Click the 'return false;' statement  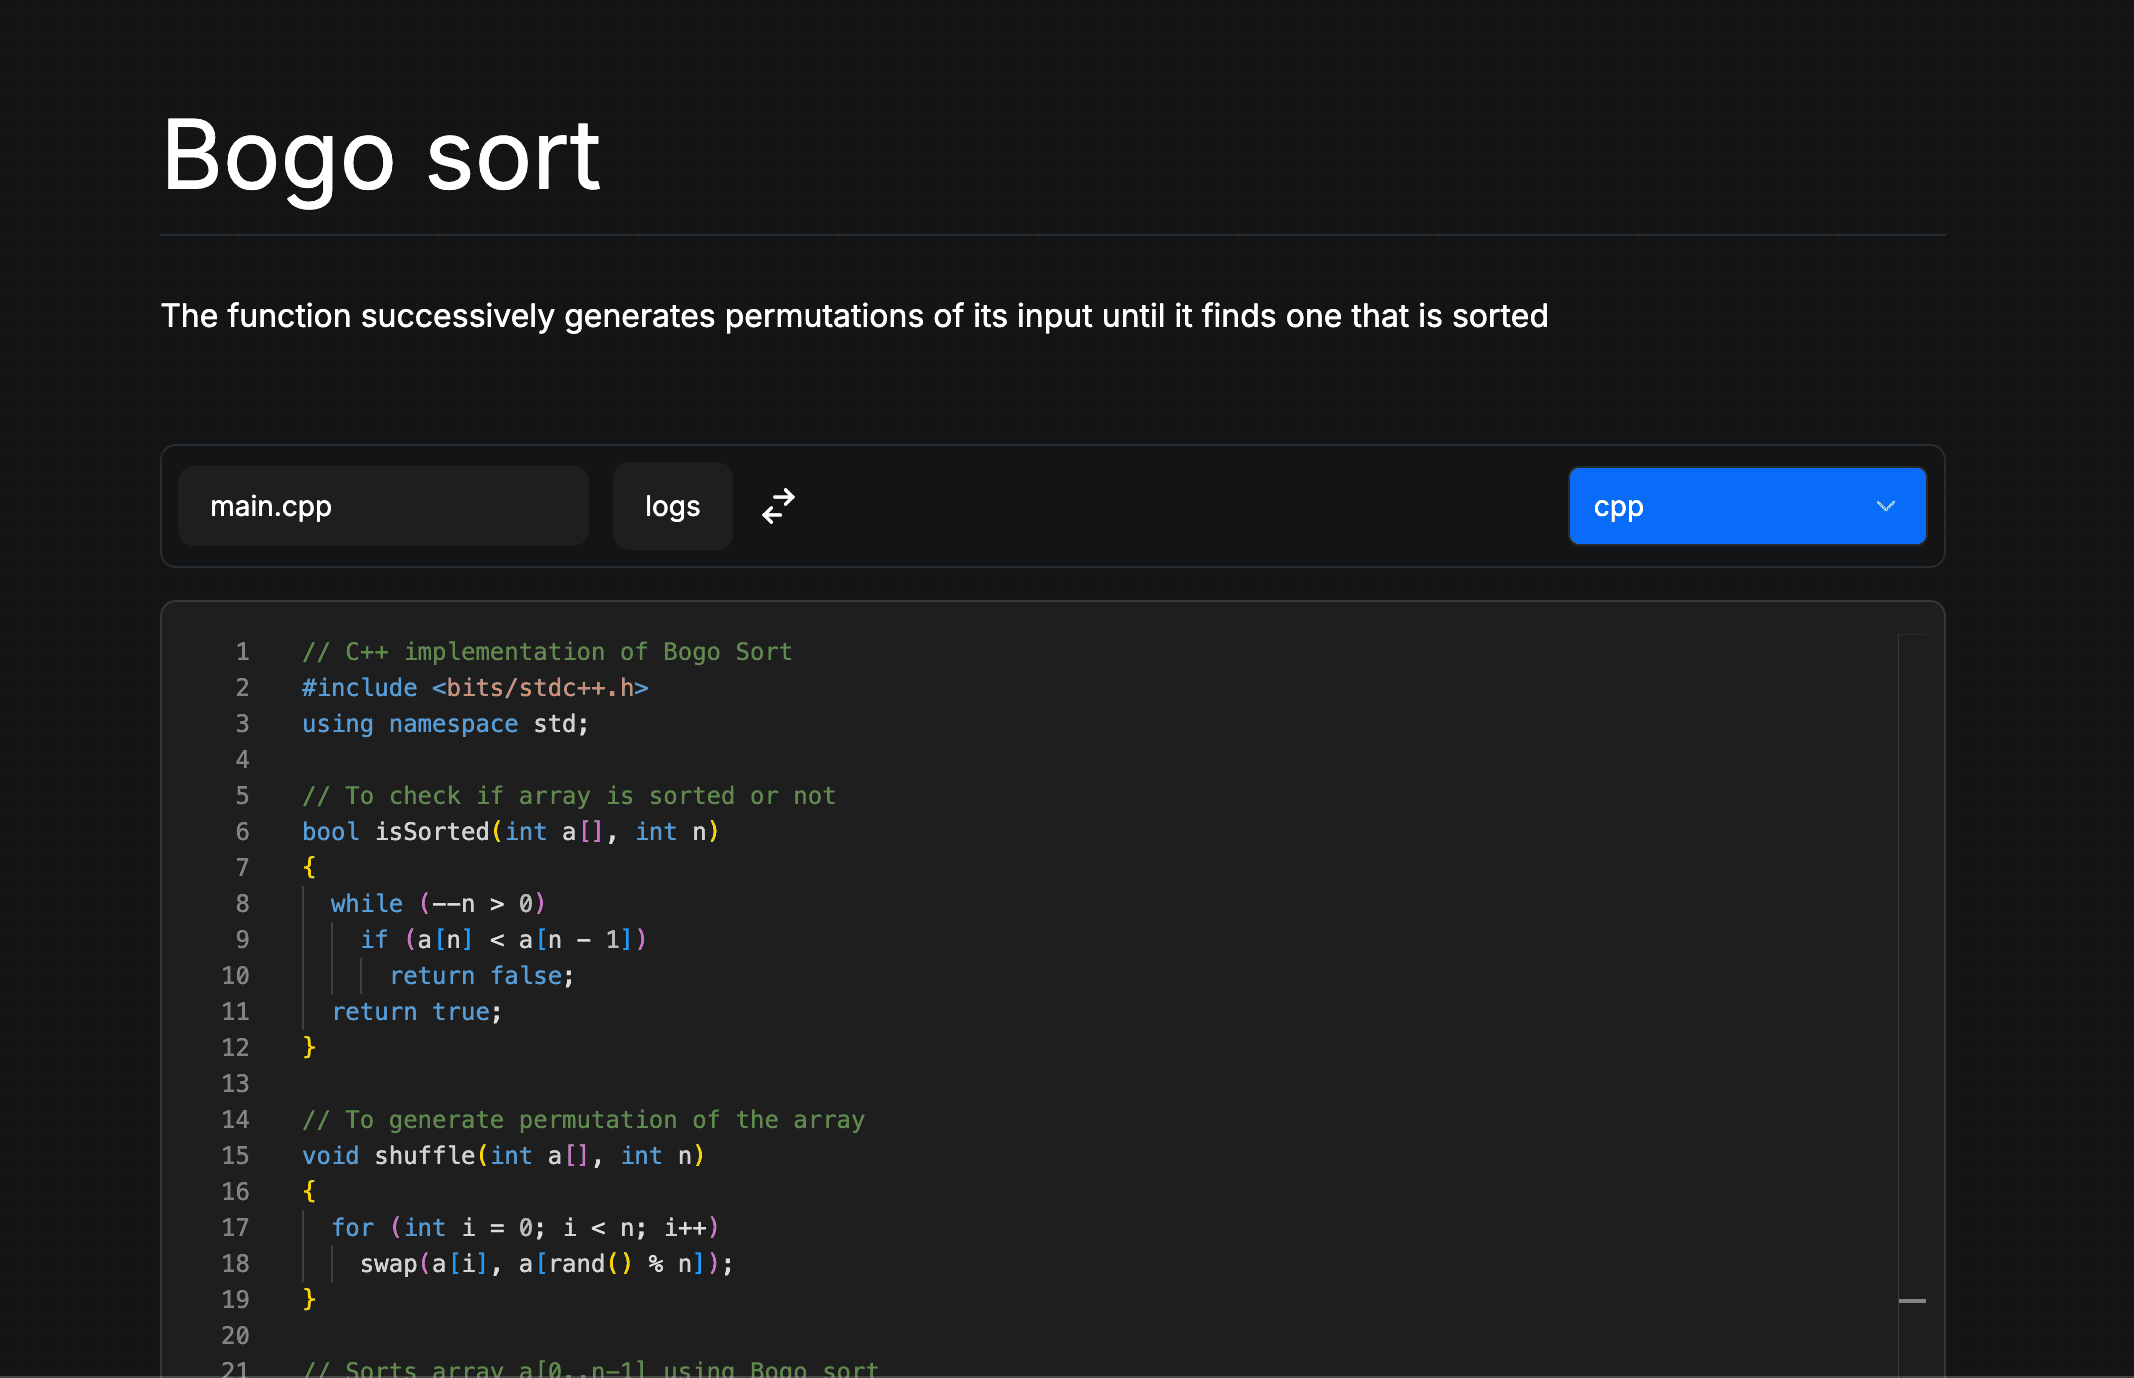[482, 976]
